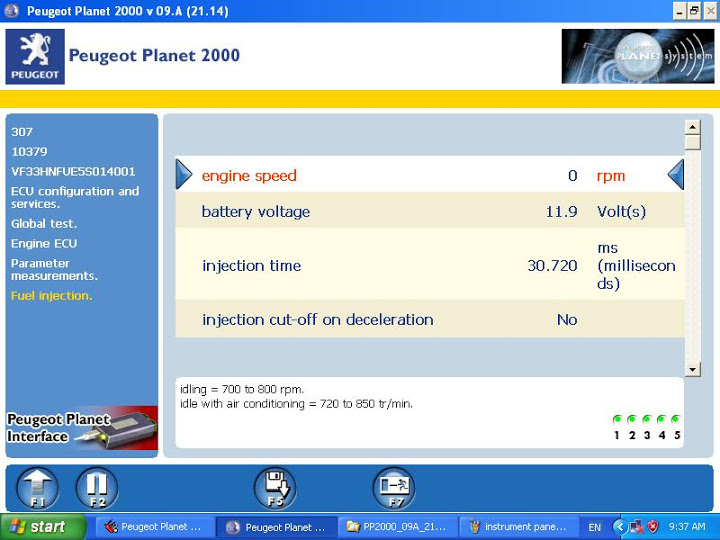Open instrument pane taskbar window

[518, 527]
